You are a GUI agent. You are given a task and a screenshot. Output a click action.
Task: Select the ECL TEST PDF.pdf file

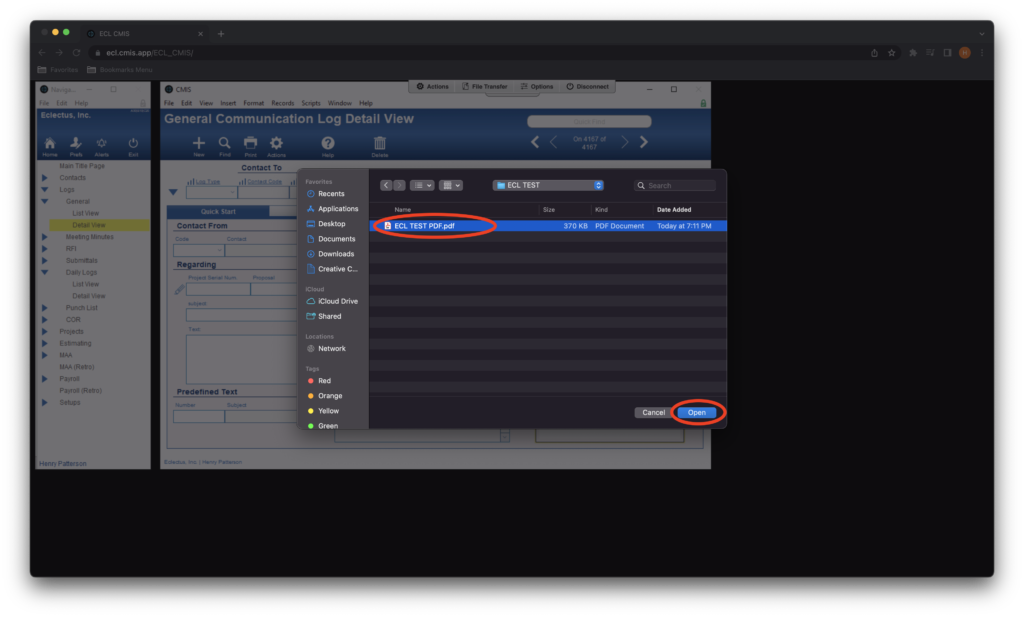click(x=424, y=226)
